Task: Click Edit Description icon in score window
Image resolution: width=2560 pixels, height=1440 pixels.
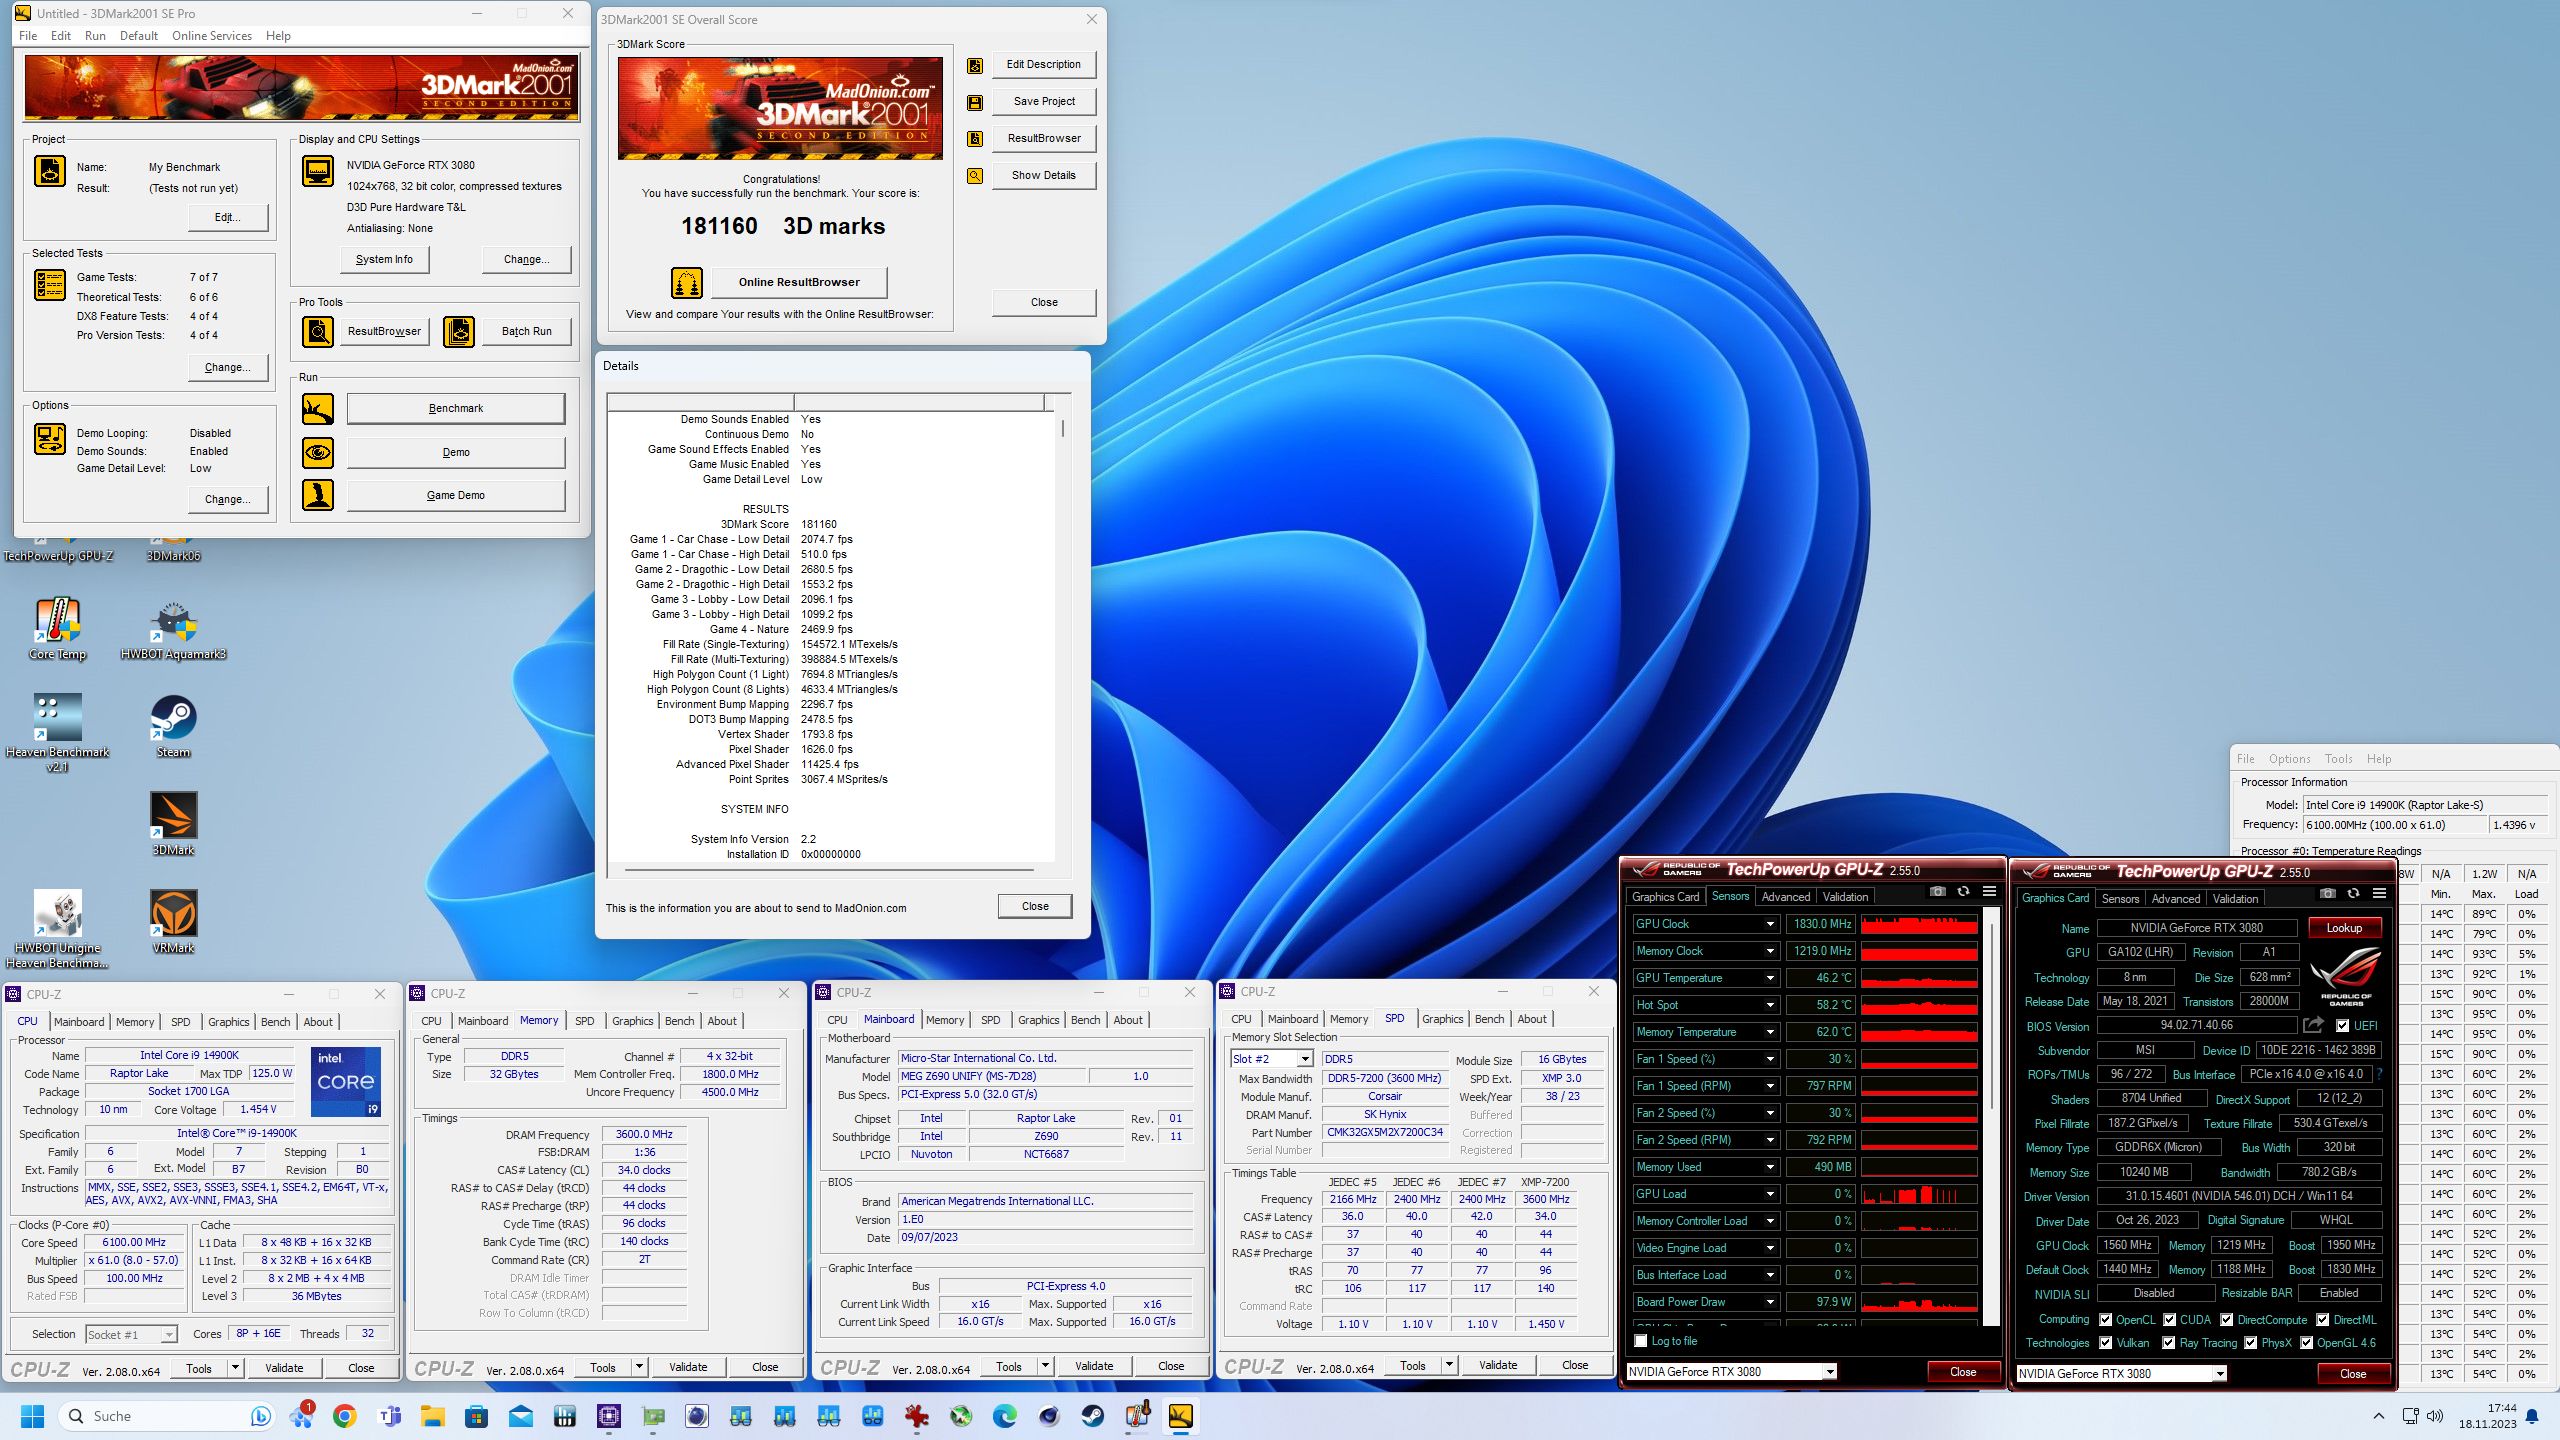Action: coord(975,66)
